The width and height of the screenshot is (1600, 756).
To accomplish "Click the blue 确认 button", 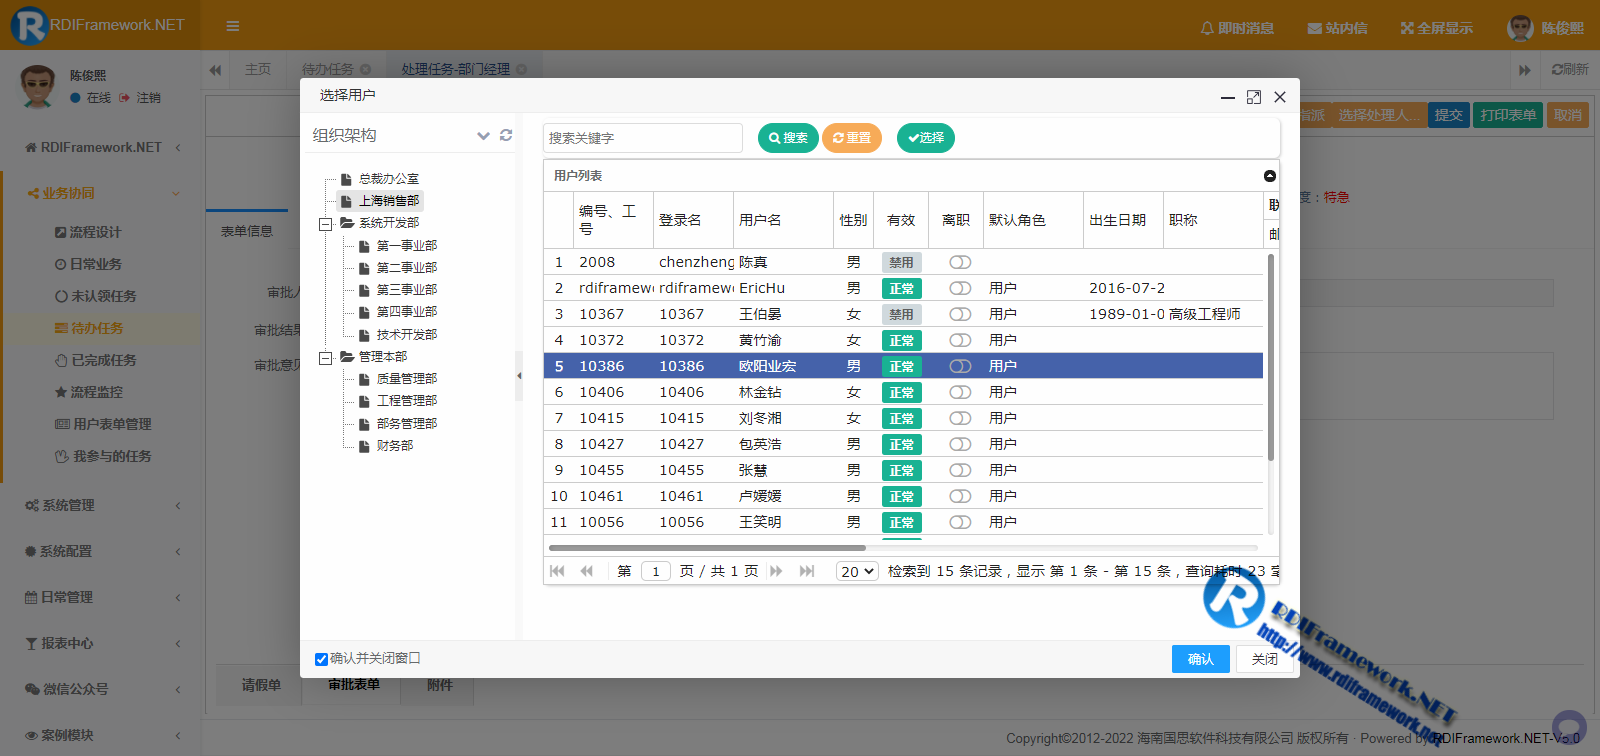I will click(1201, 659).
